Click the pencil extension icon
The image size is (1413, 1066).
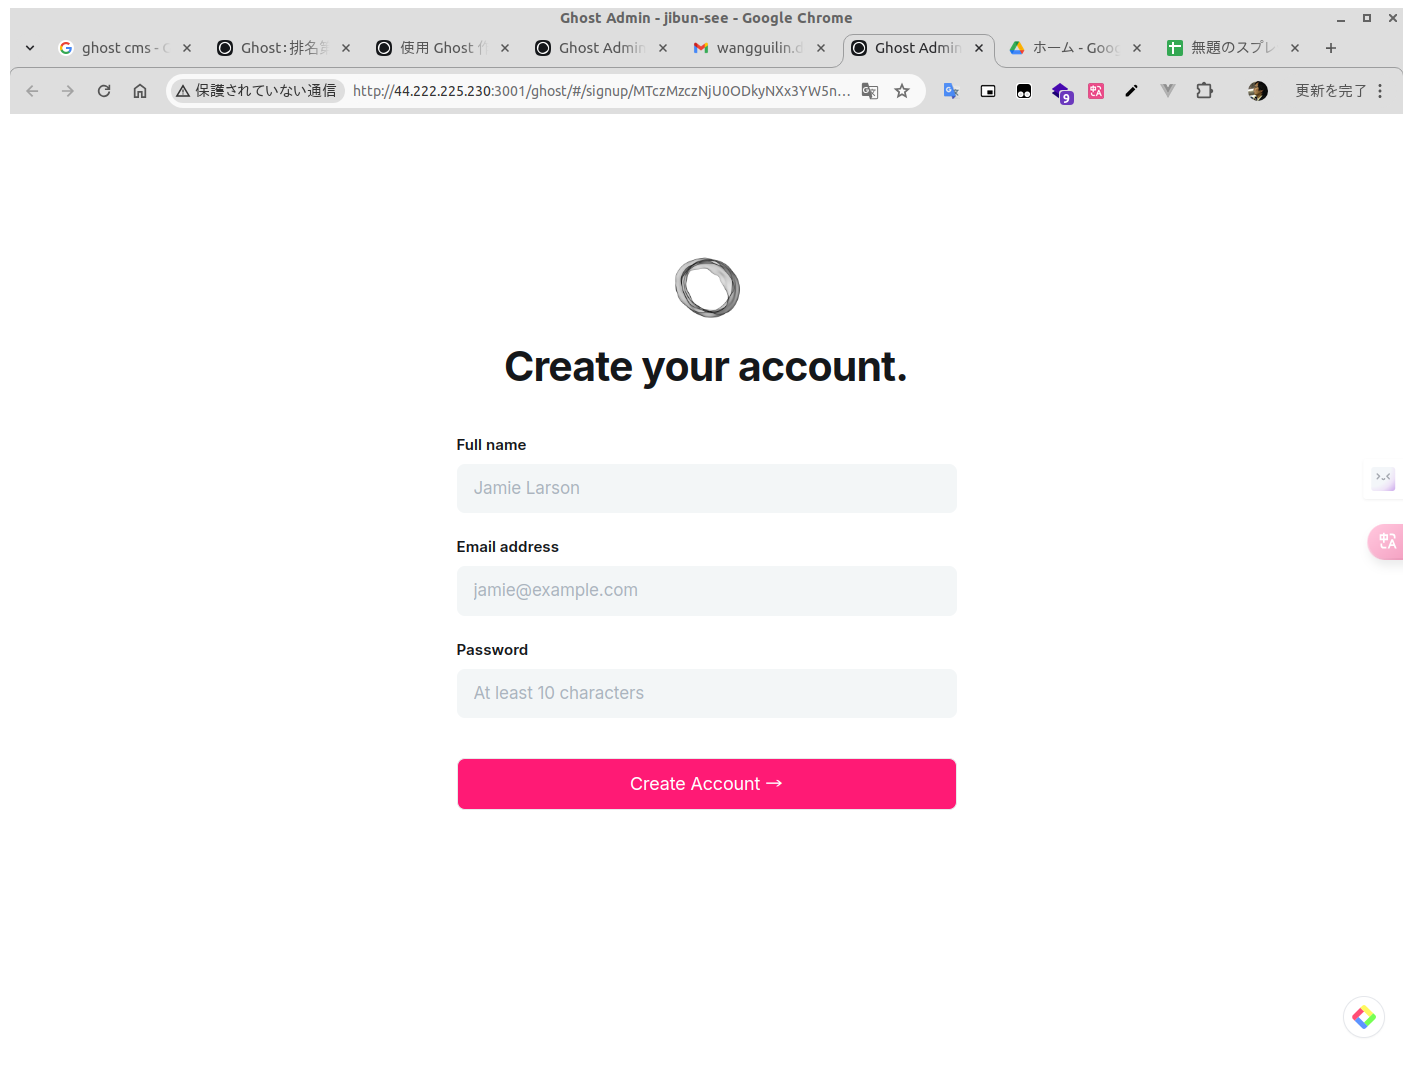pyautogui.click(x=1131, y=91)
